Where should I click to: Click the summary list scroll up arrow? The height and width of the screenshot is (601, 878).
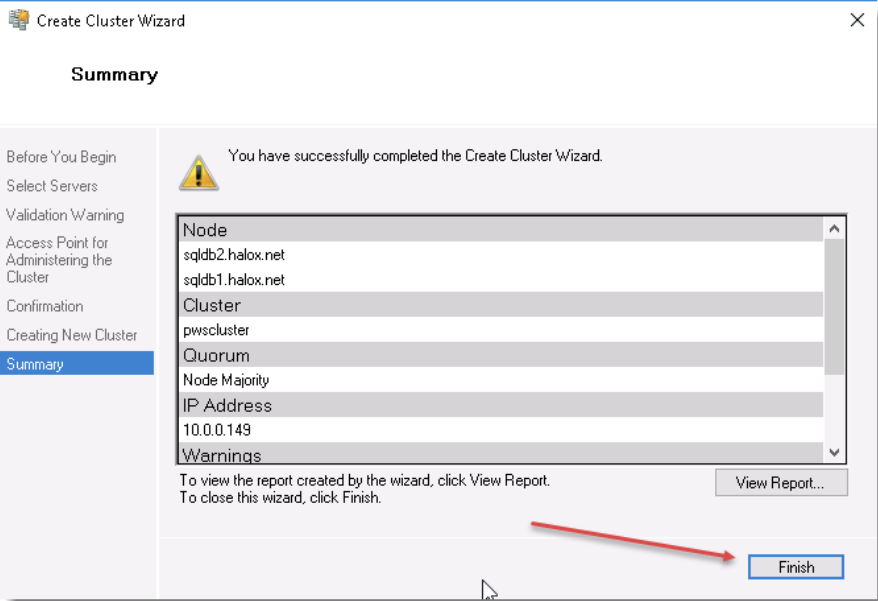tap(834, 229)
